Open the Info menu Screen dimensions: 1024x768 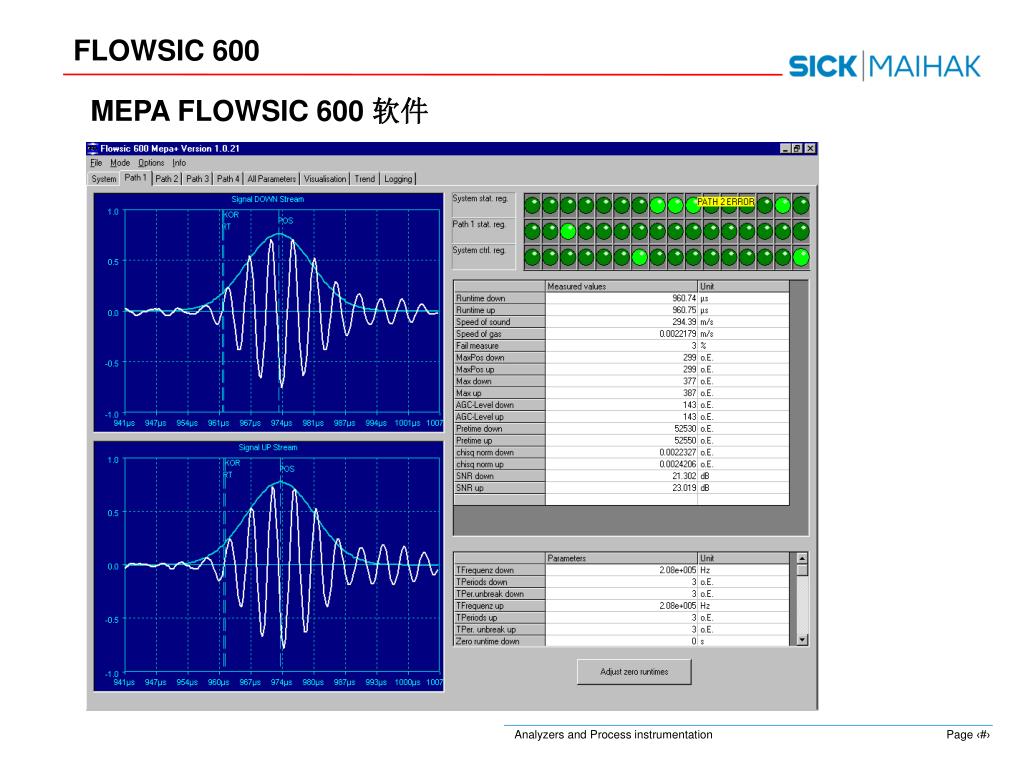click(179, 163)
